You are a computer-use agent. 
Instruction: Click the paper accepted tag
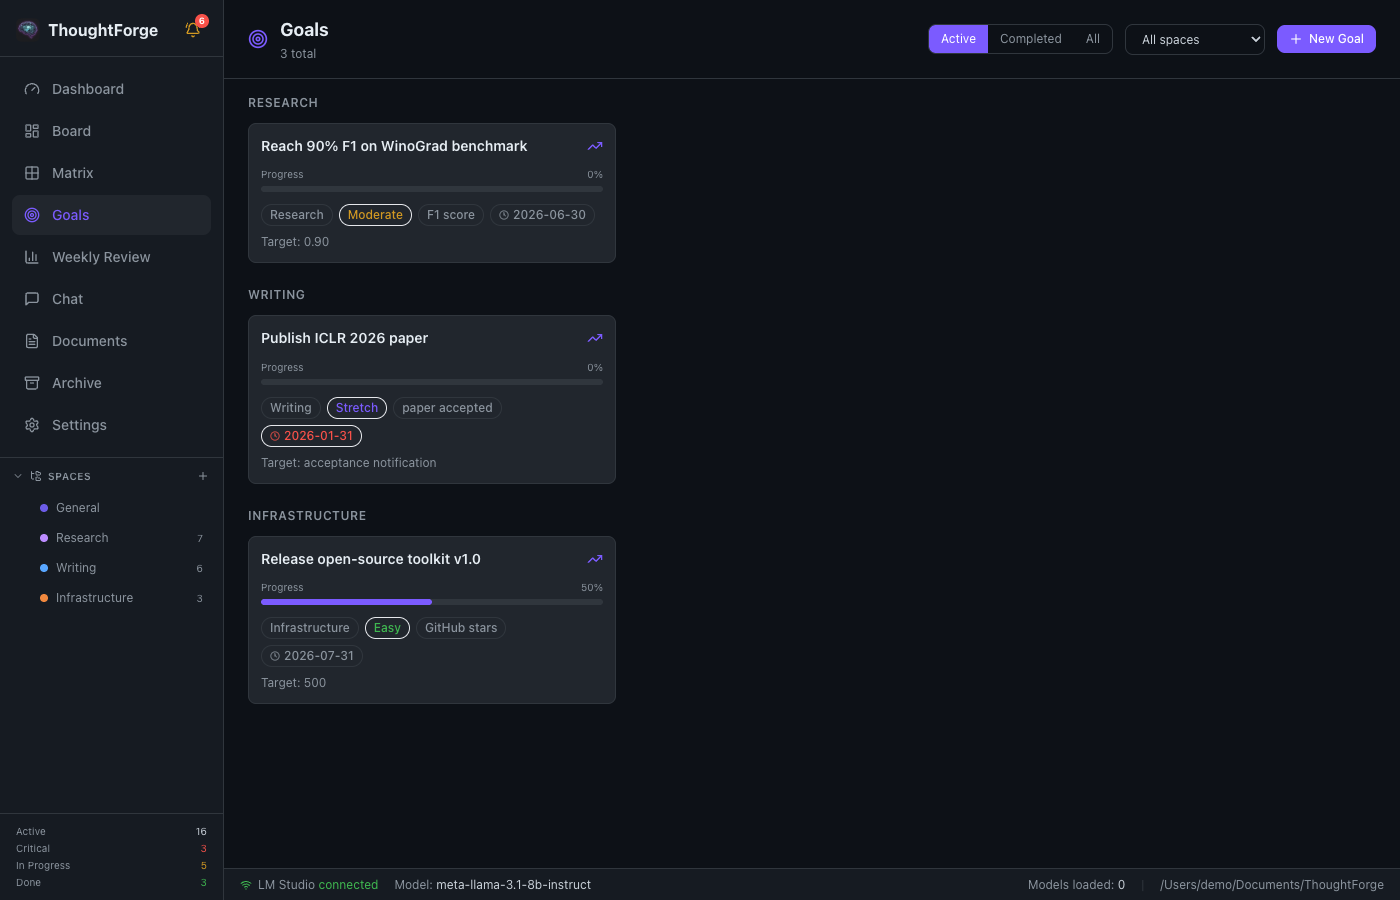coord(447,408)
